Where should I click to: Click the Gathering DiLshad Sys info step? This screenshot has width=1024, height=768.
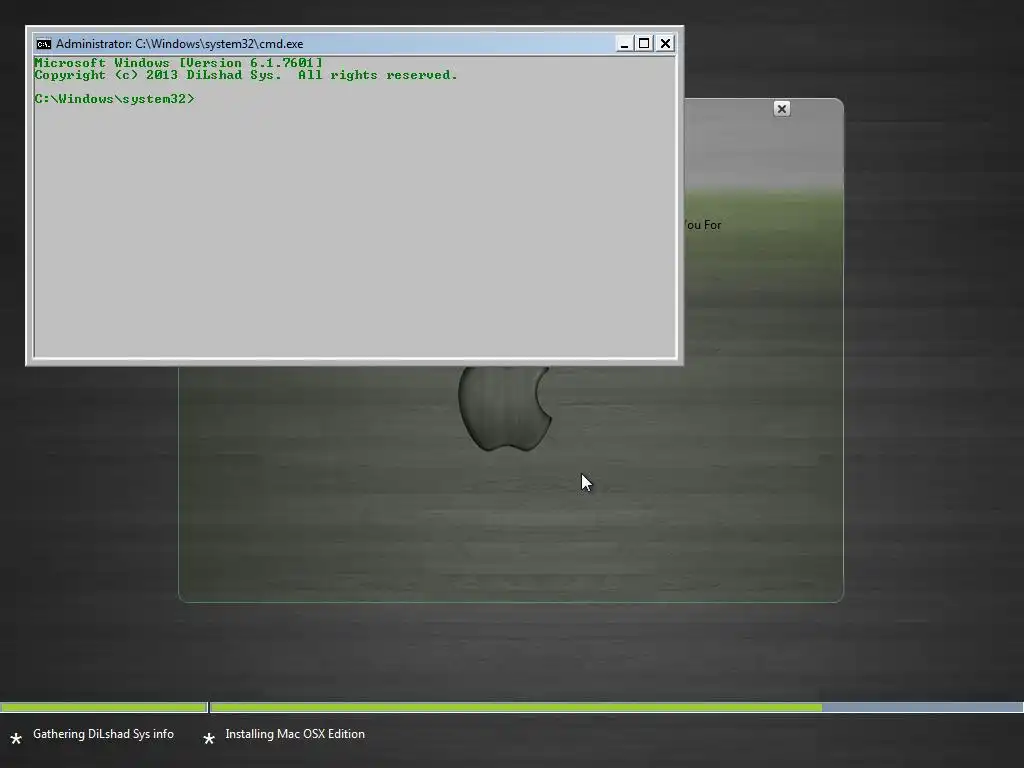point(103,734)
